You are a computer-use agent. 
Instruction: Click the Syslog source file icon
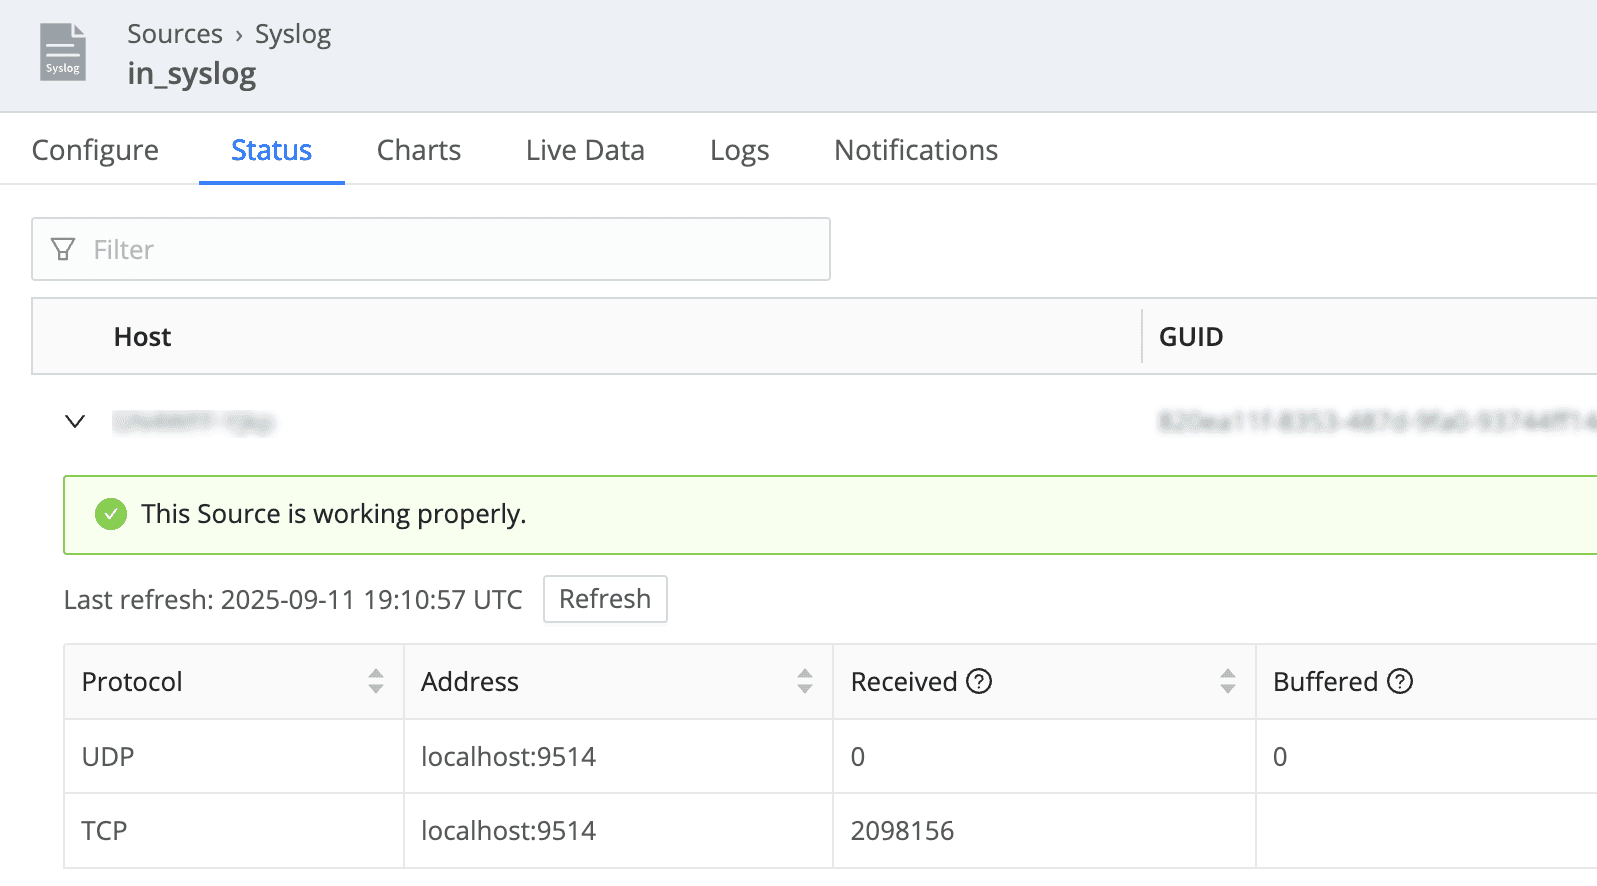point(62,52)
